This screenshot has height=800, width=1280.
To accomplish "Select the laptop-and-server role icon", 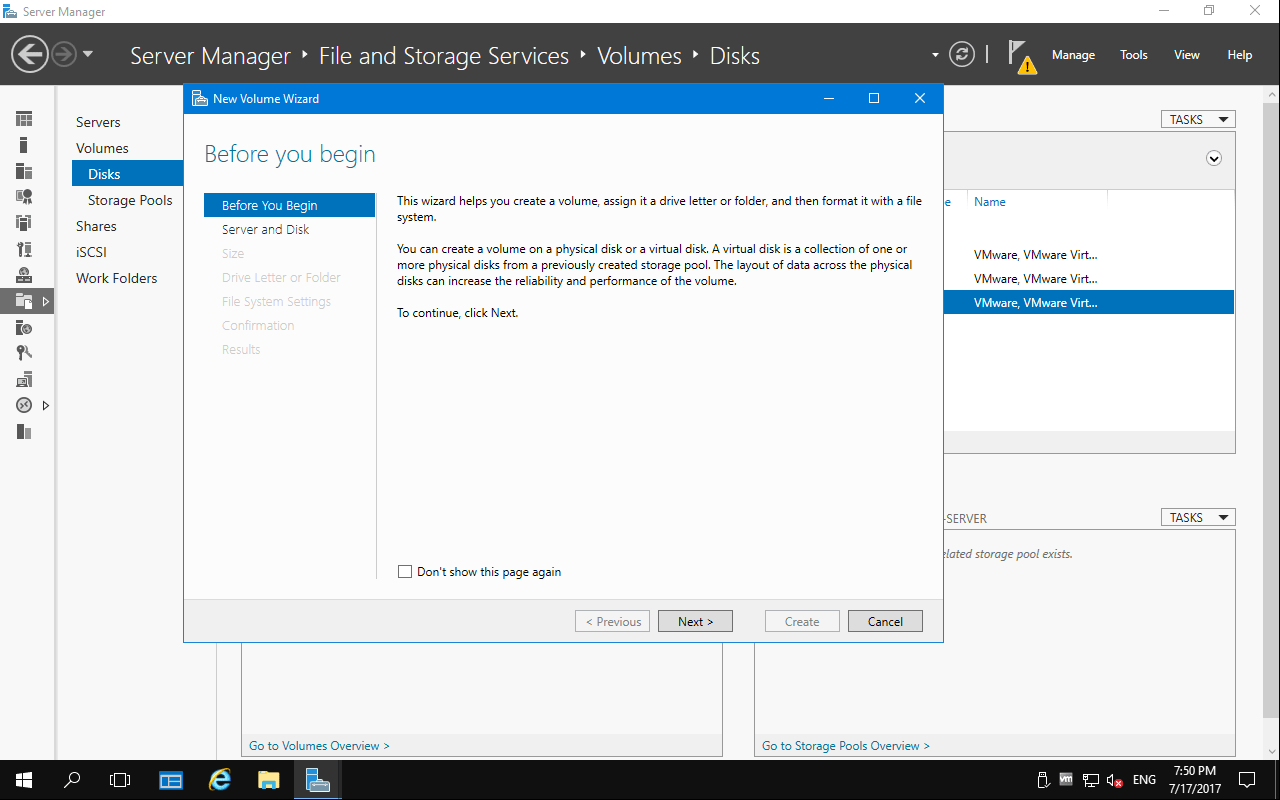I will click(x=24, y=379).
